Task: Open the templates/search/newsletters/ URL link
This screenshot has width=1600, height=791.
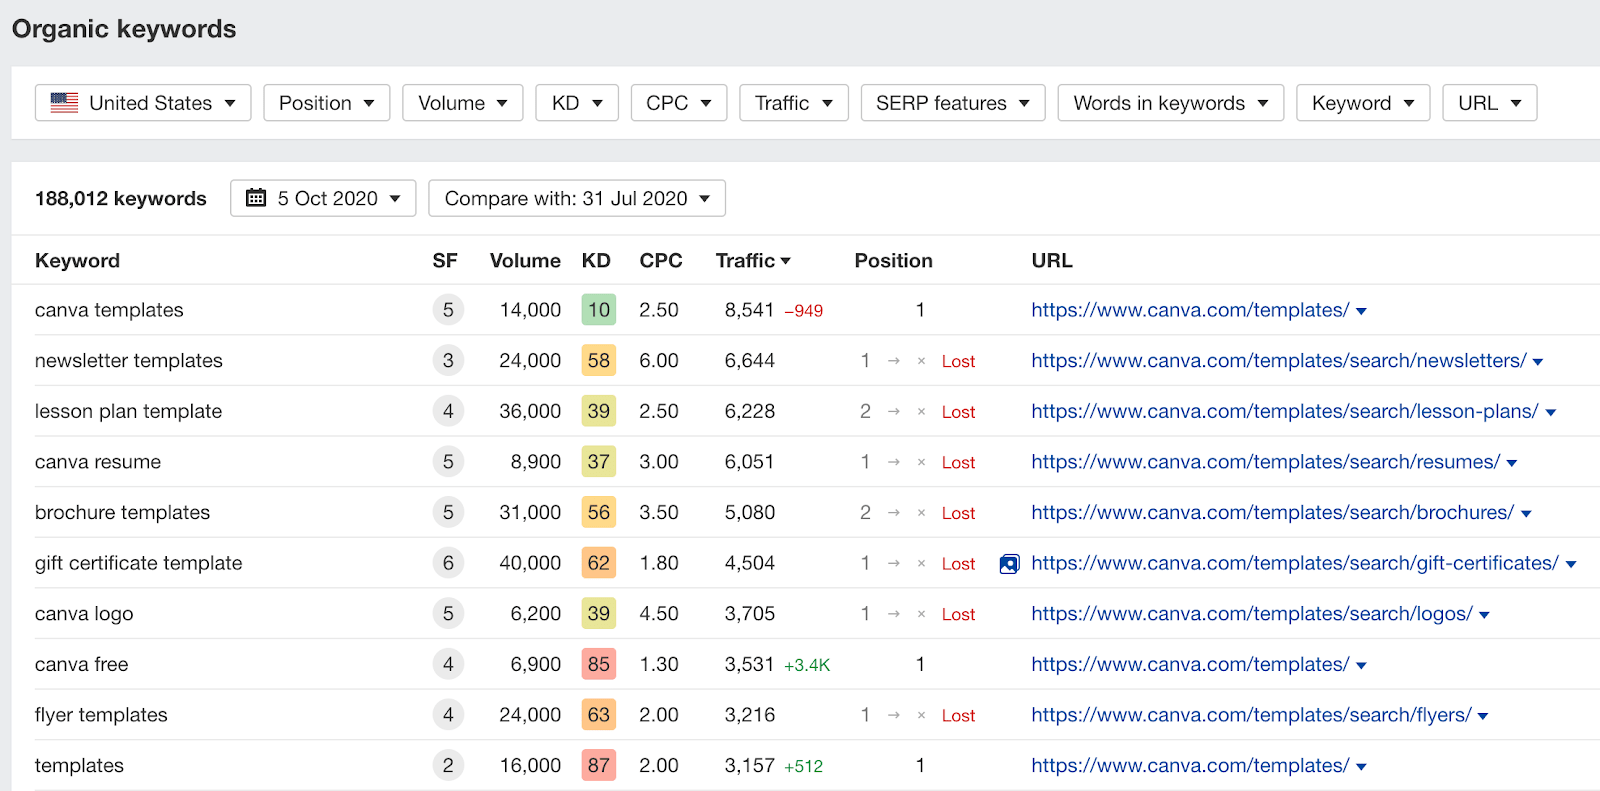Action: (1279, 361)
